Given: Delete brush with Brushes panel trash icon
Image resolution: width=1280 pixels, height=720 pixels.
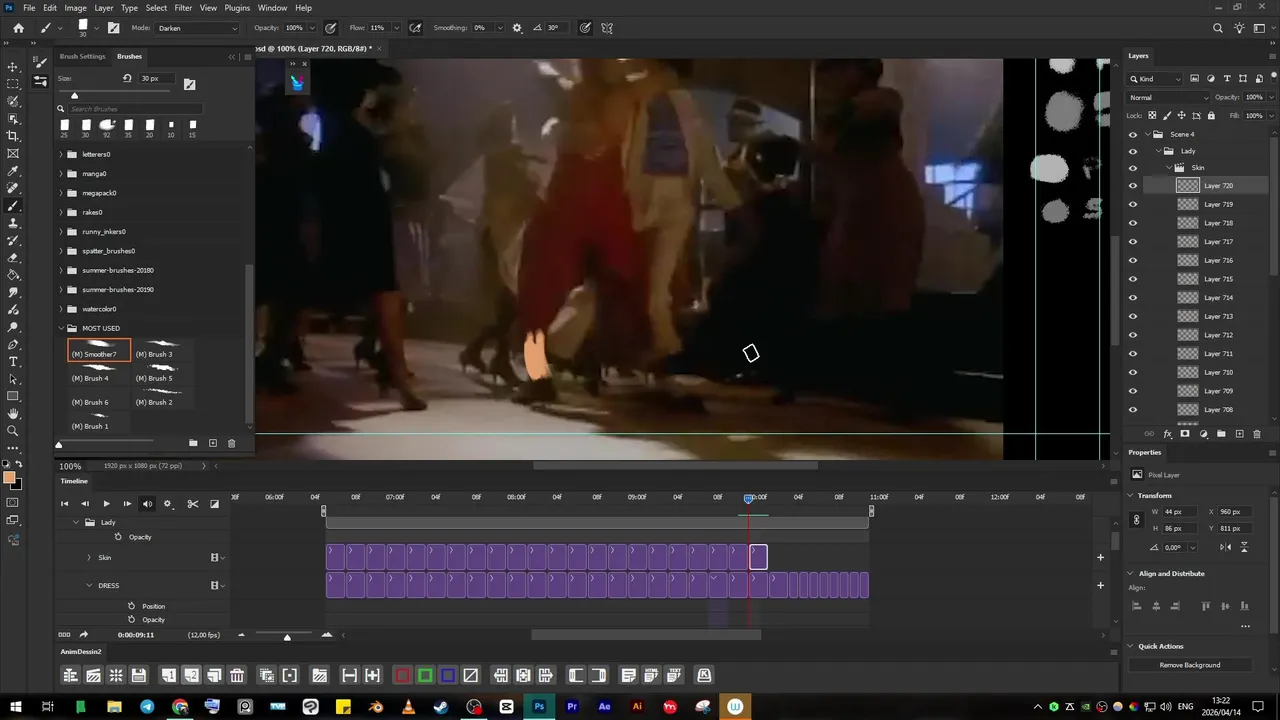Looking at the screenshot, I should 232,443.
